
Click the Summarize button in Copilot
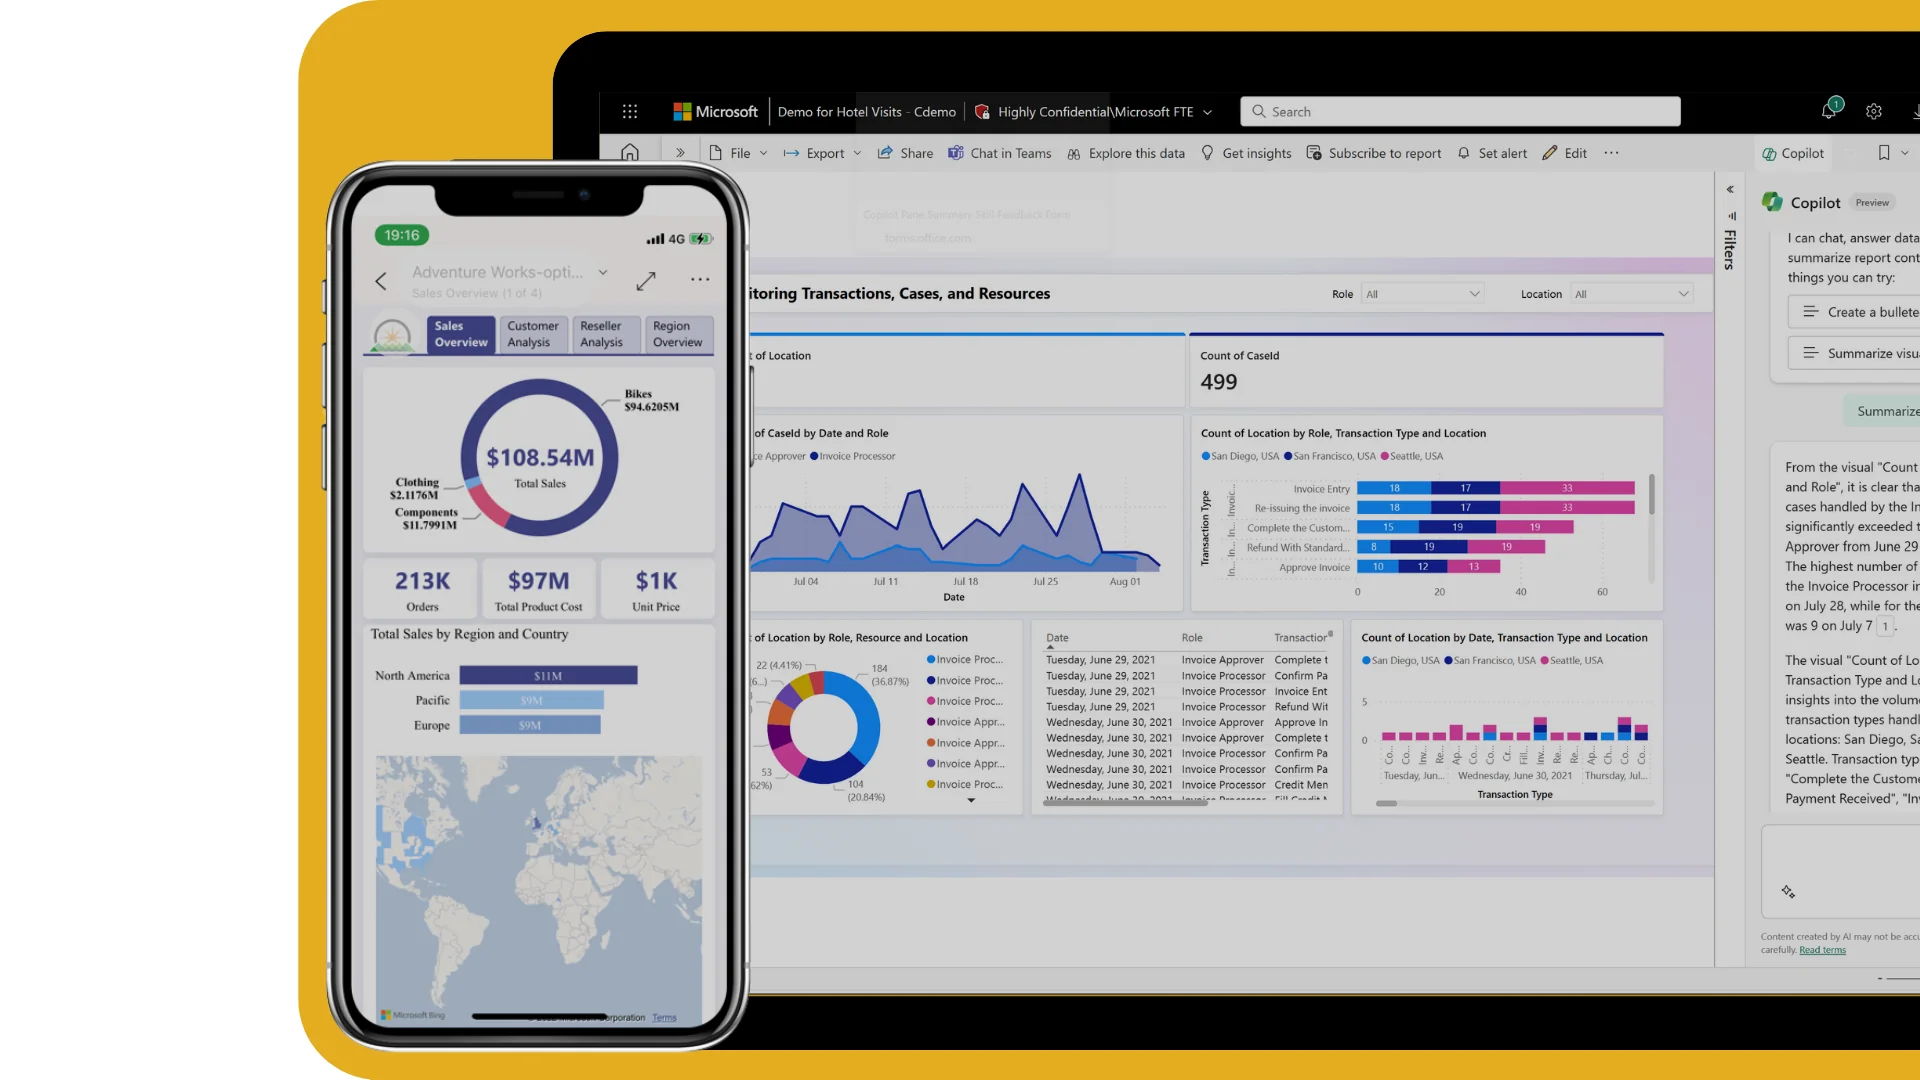point(1888,410)
